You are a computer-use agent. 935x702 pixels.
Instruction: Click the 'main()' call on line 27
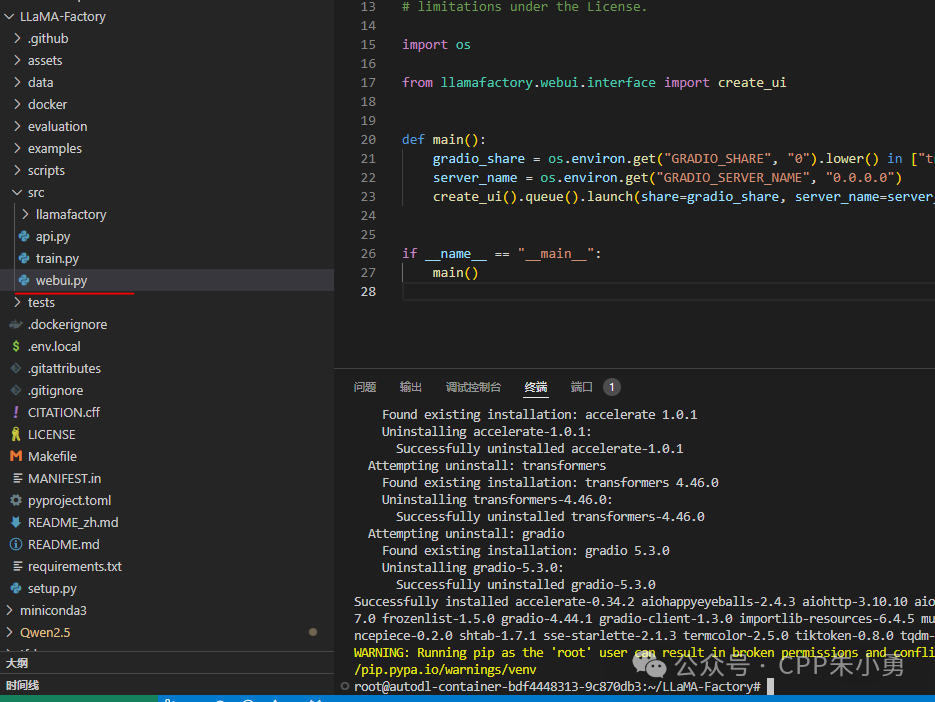click(x=455, y=273)
